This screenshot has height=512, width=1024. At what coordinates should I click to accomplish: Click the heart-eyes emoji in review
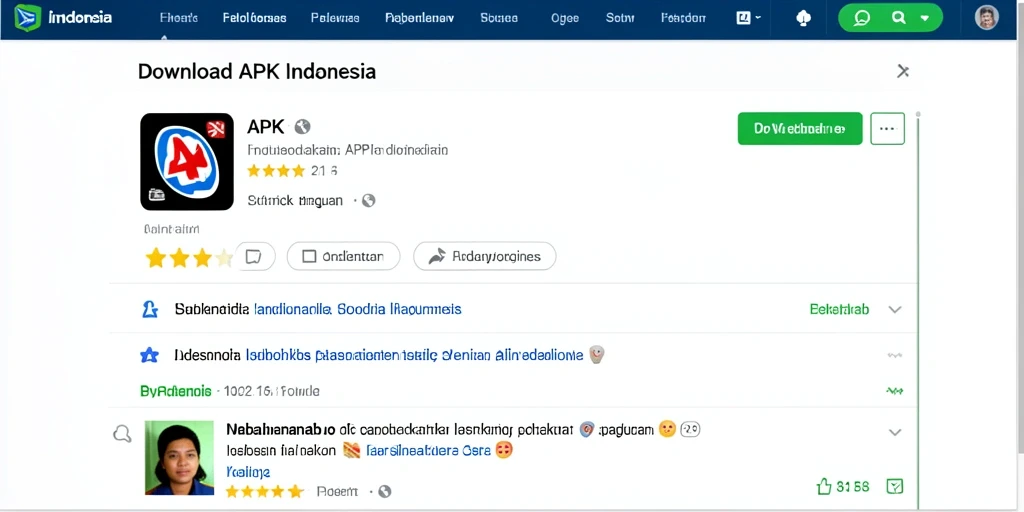tap(504, 449)
